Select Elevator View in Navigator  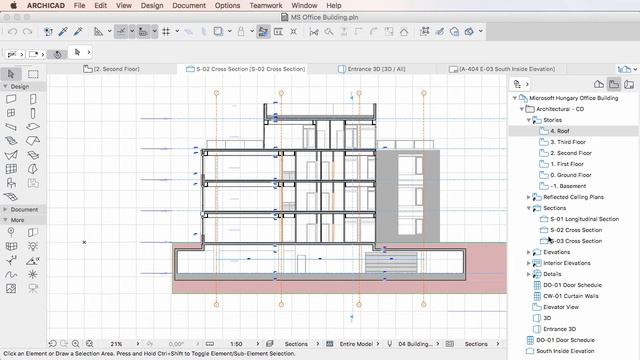561,307
